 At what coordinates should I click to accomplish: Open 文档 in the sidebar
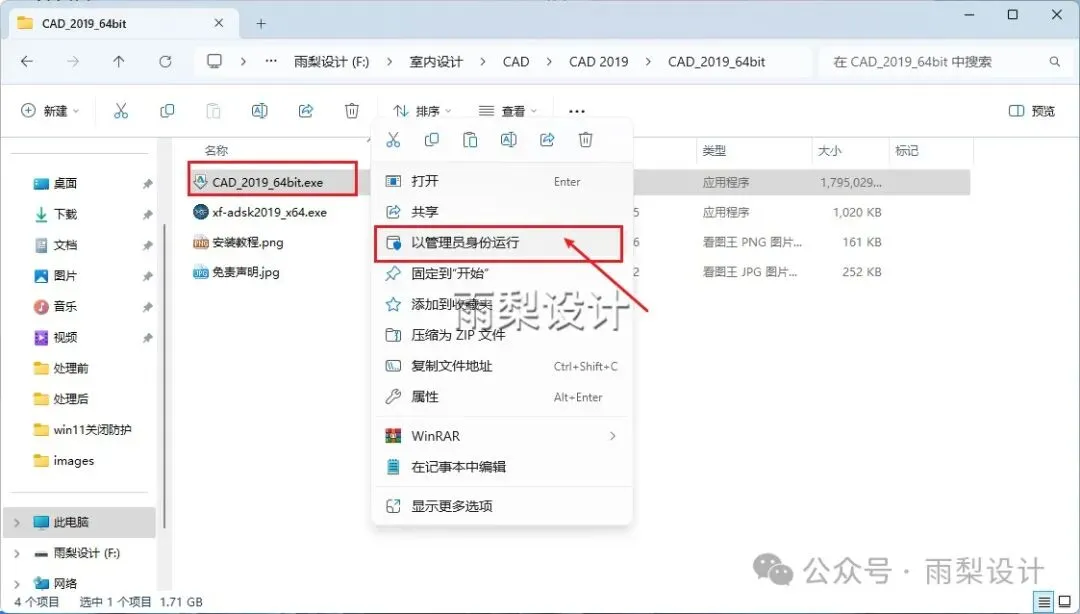click(x=65, y=245)
